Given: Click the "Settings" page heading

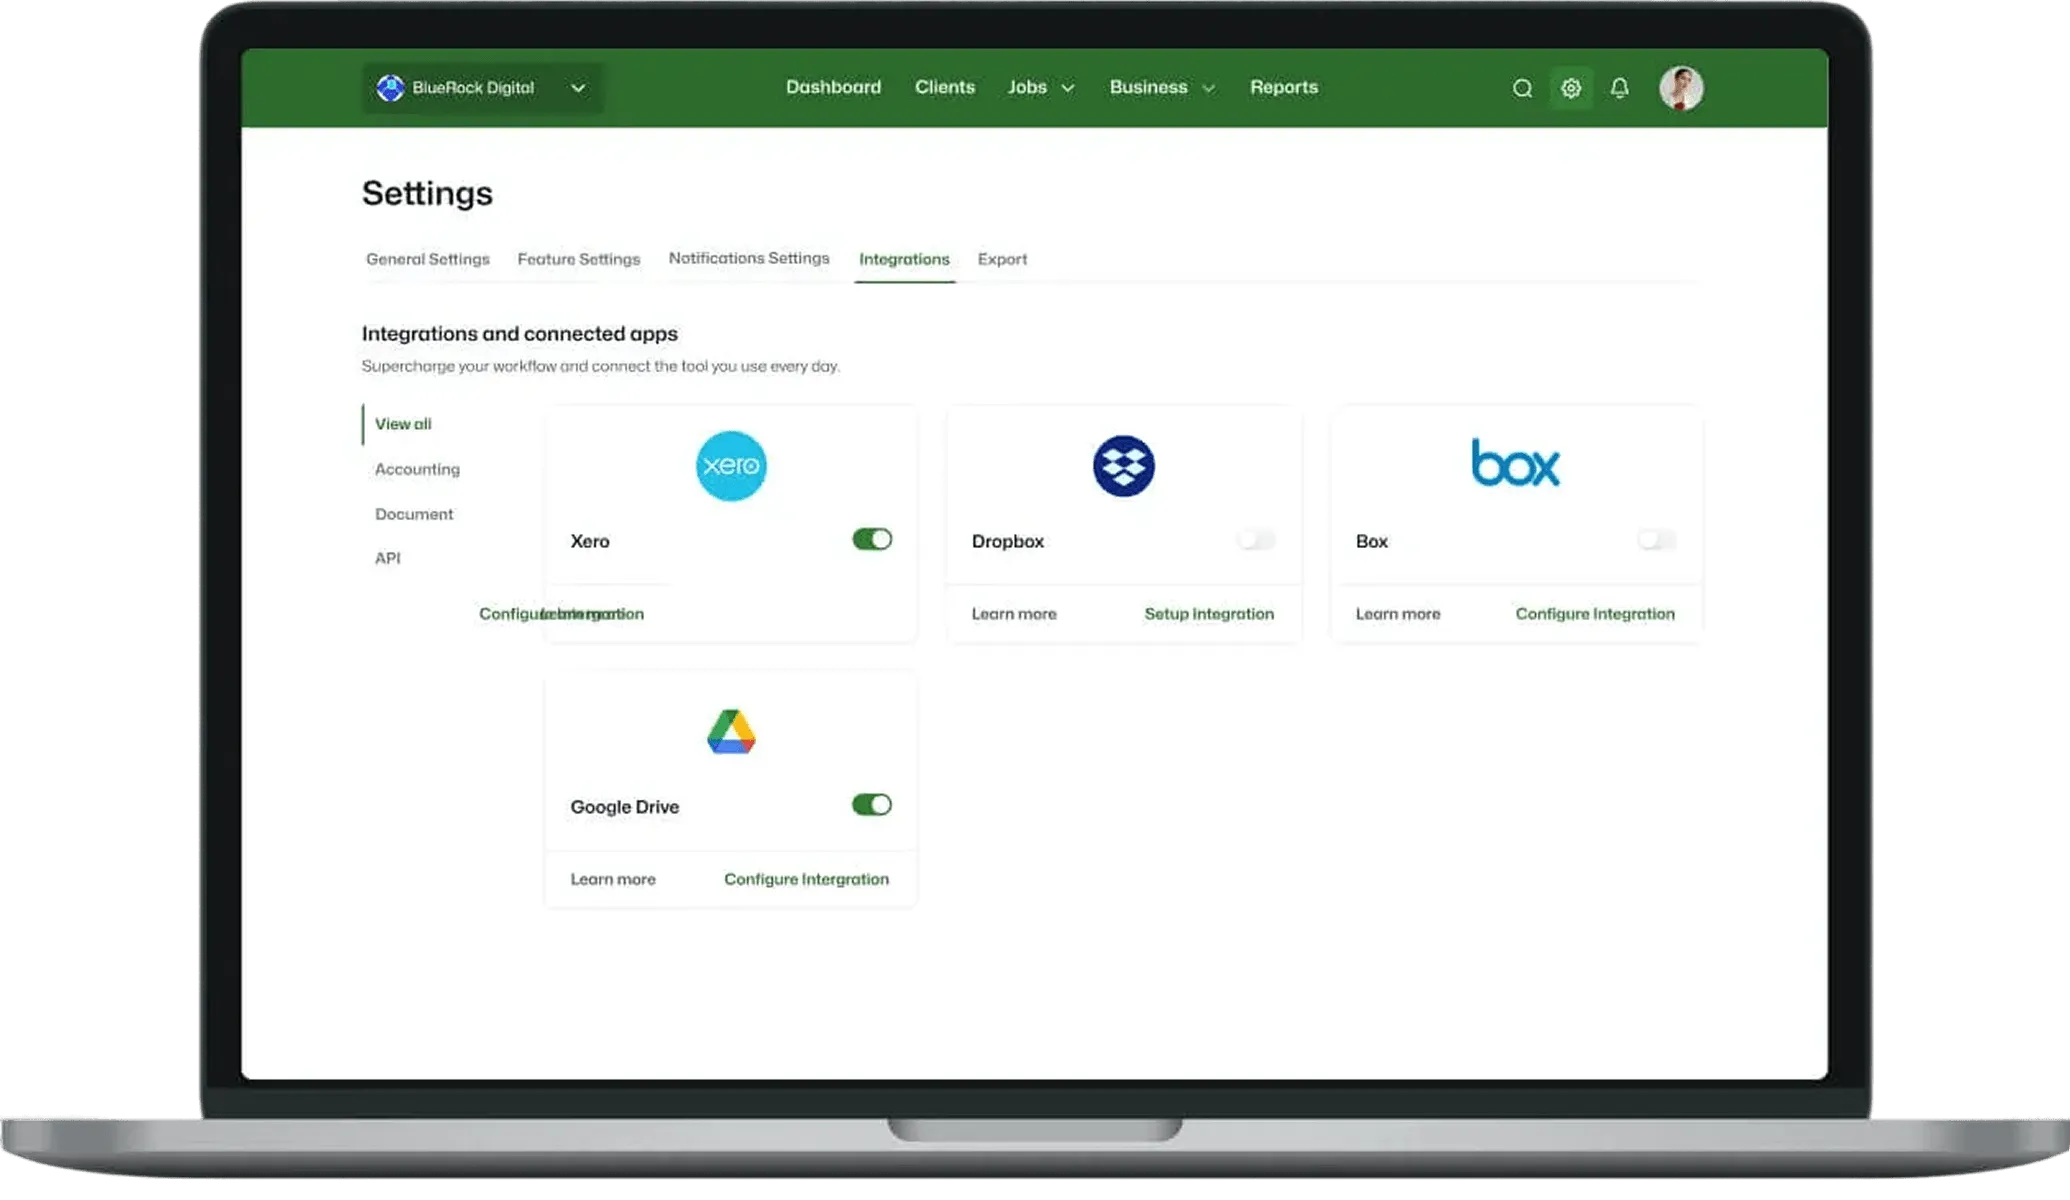Looking at the screenshot, I should click(427, 193).
